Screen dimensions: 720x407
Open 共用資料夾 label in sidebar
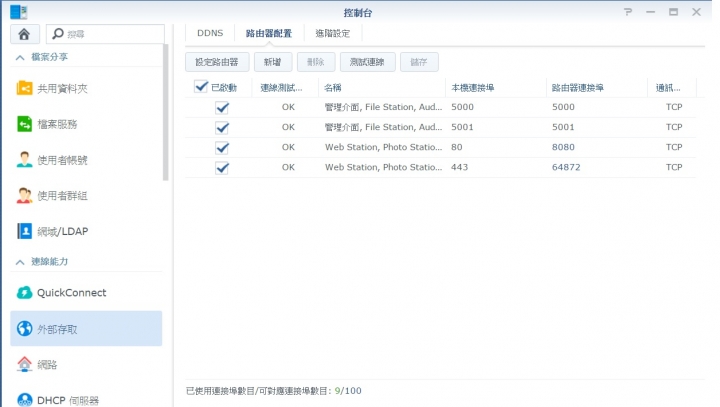[62, 88]
